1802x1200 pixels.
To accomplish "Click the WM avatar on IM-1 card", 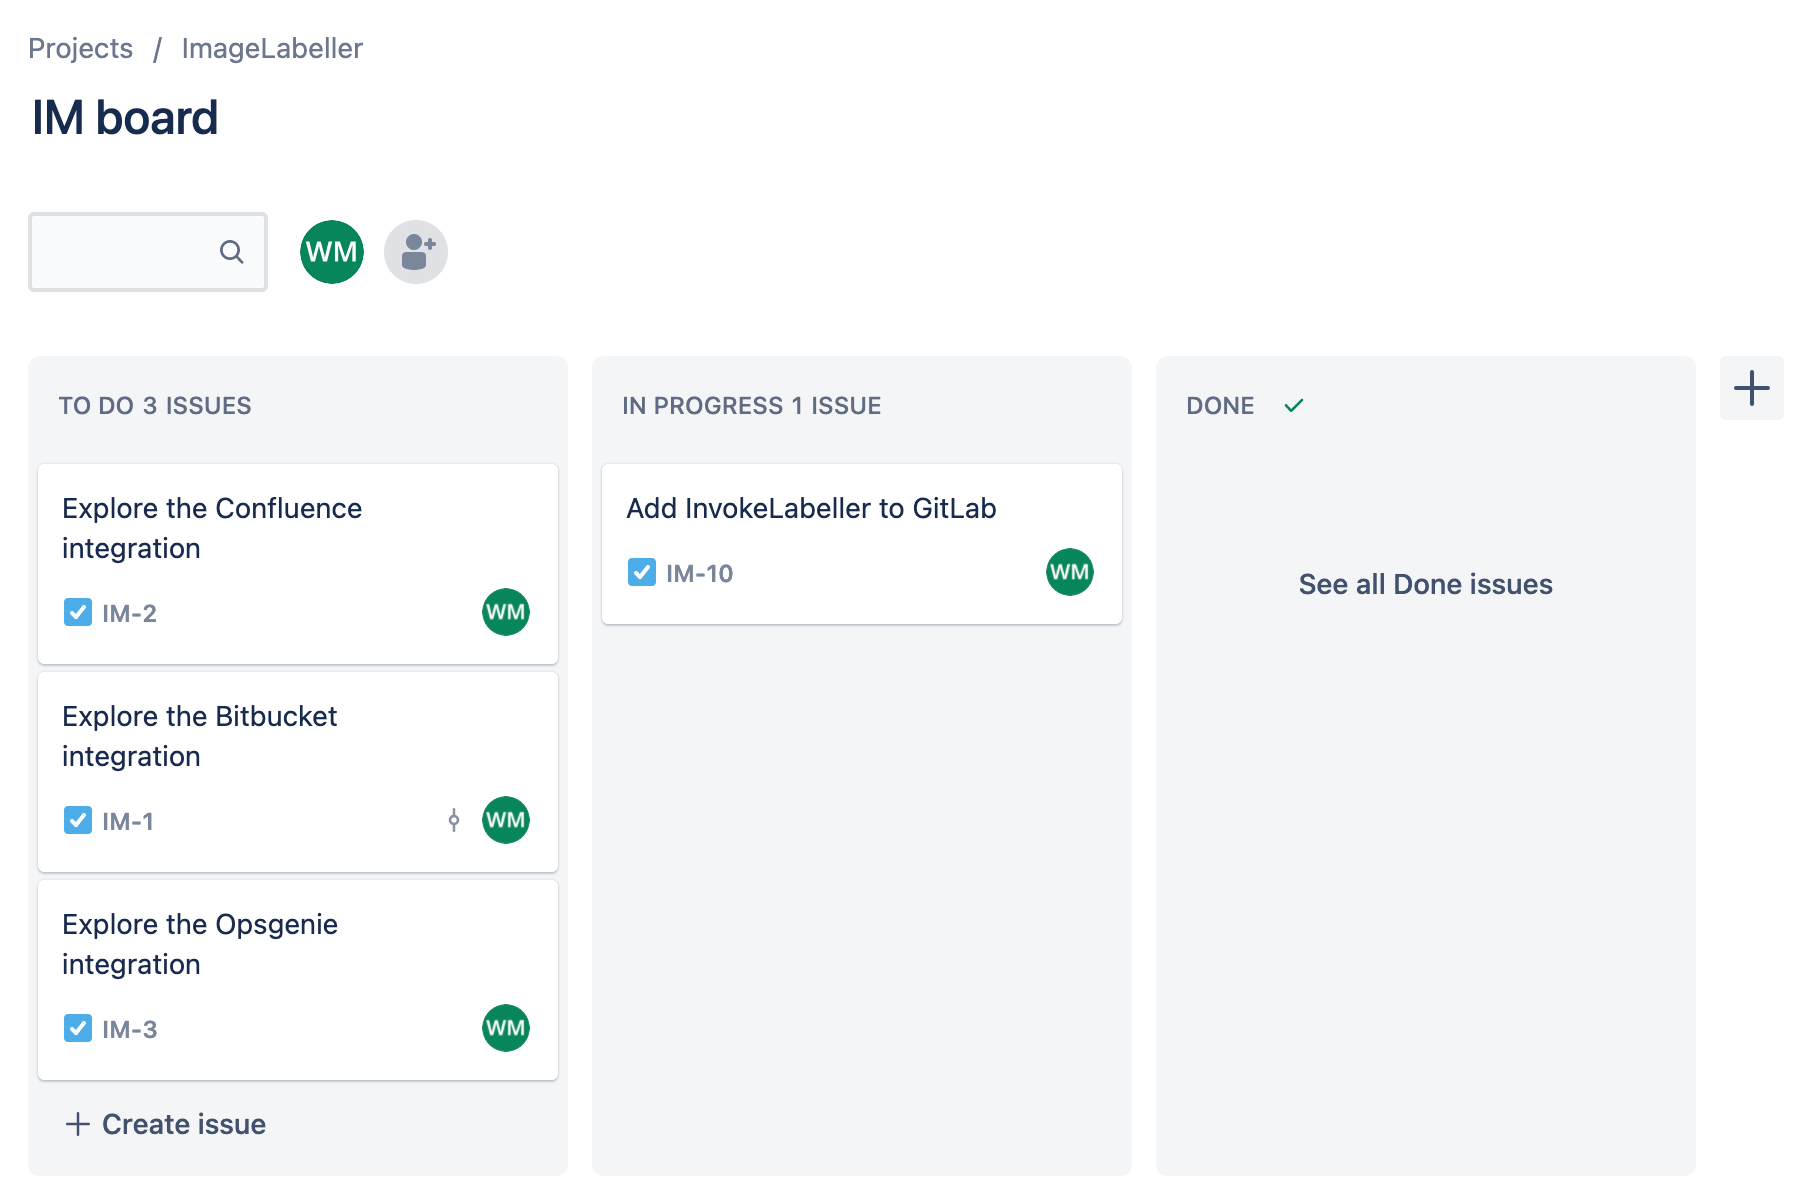I will [x=505, y=820].
